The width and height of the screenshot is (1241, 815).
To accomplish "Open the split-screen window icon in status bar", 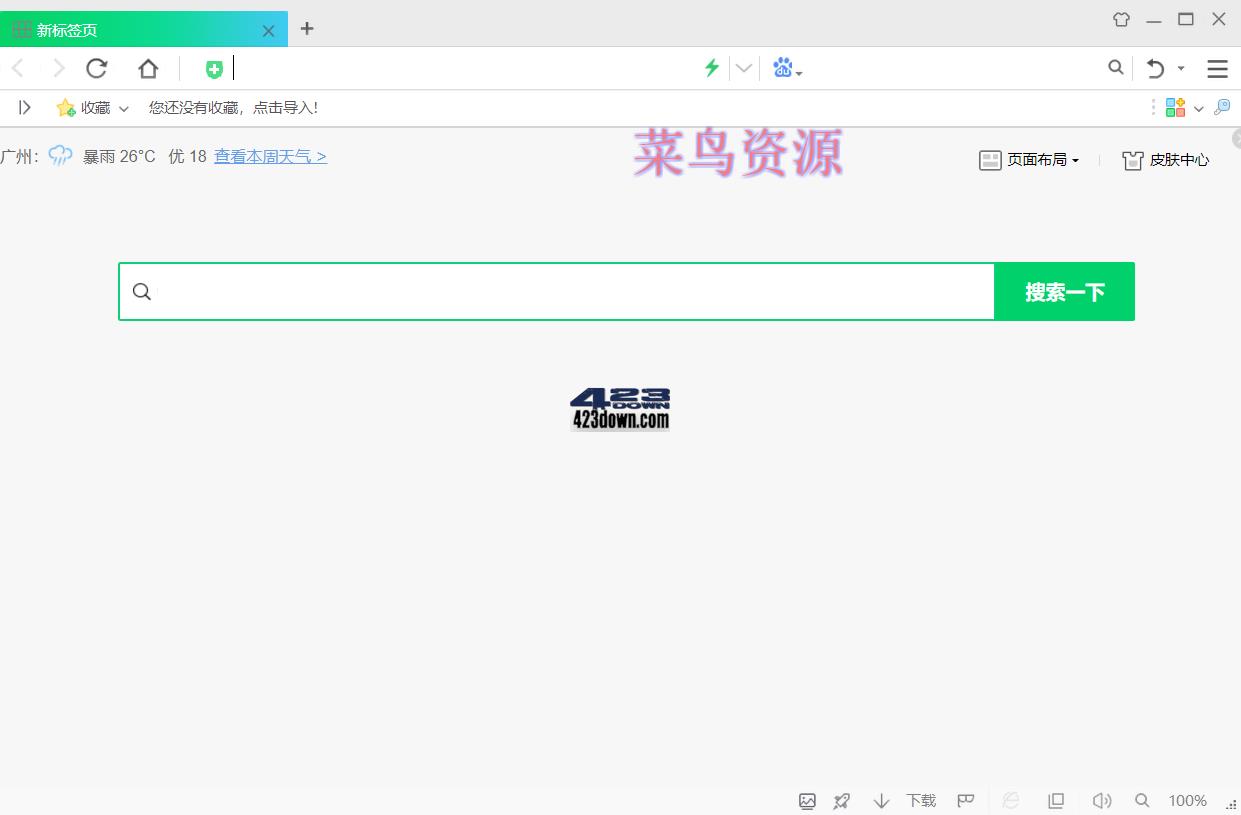I will (x=1056, y=800).
